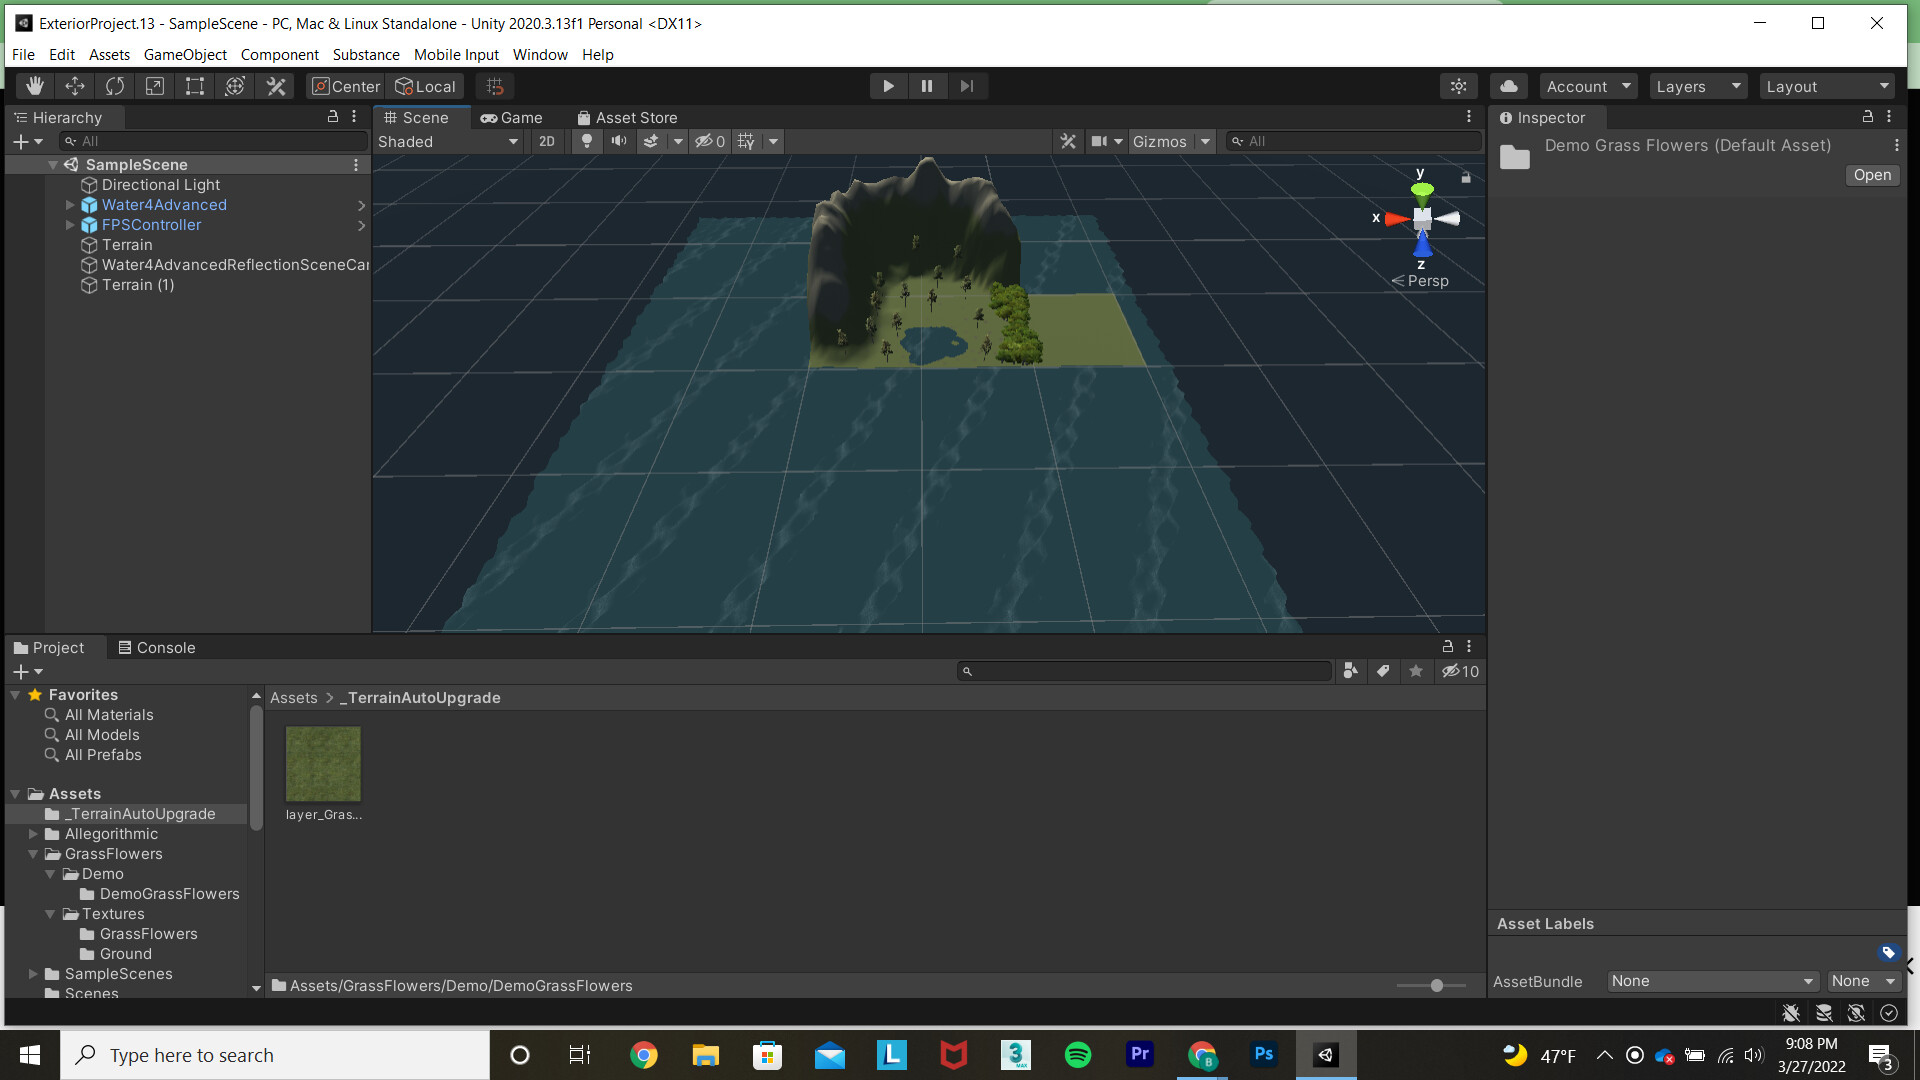1920x1080 pixels.
Task: Mute scene view audio
Action: pyautogui.click(x=619, y=141)
